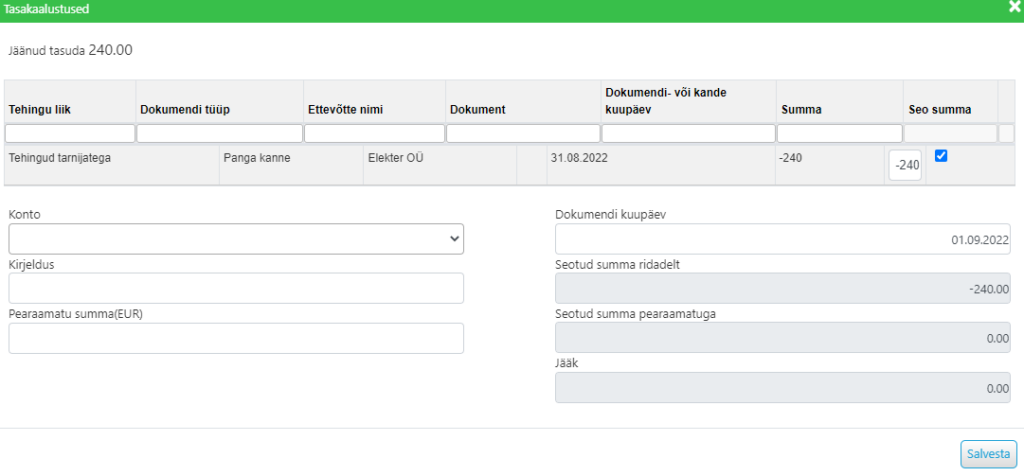Click the Seo summa -240 amount box
This screenshot has height=476, width=1024.
pyautogui.click(x=905, y=165)
